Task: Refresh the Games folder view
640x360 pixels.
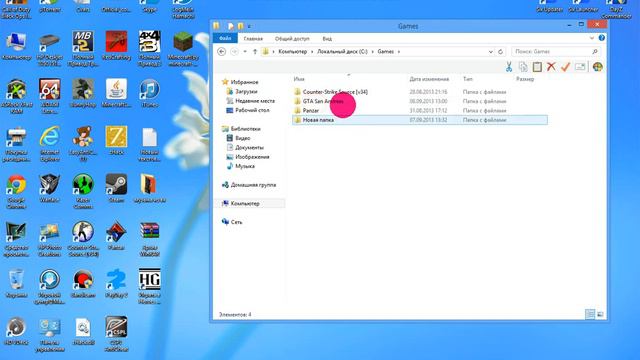Action: tap(500, 52)
